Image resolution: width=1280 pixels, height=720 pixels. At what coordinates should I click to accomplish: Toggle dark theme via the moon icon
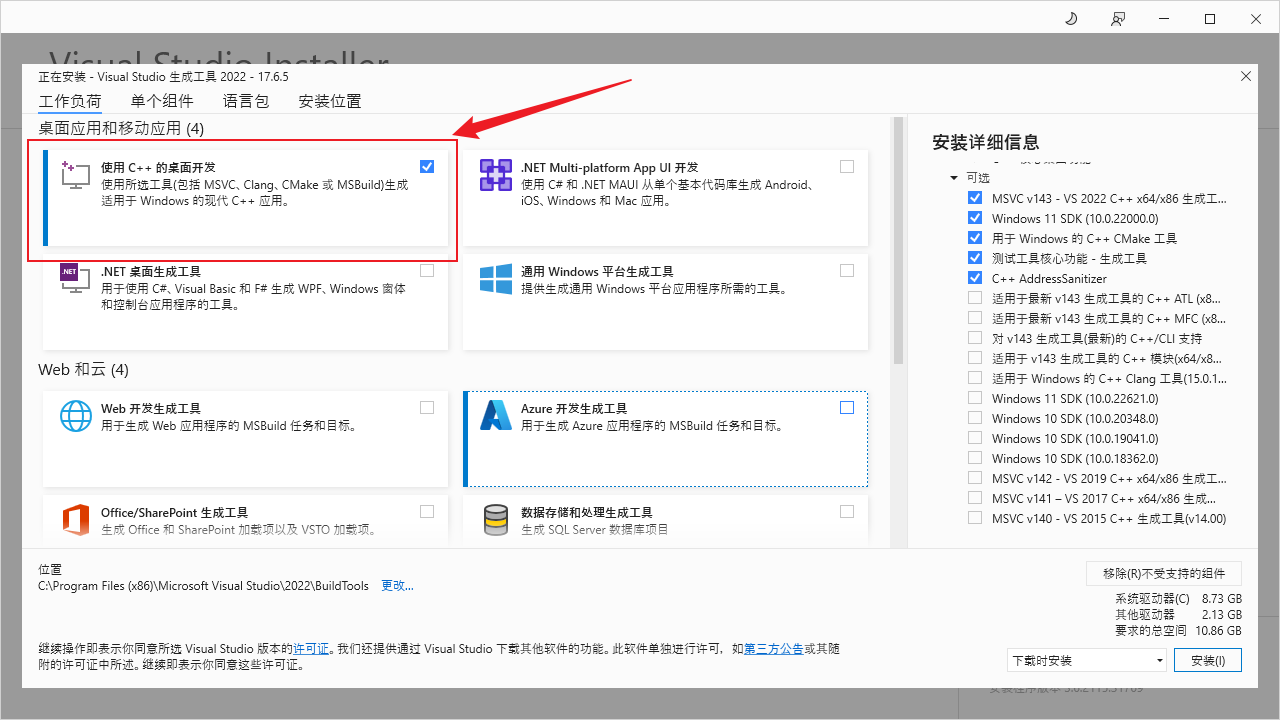pos(1070,18)
